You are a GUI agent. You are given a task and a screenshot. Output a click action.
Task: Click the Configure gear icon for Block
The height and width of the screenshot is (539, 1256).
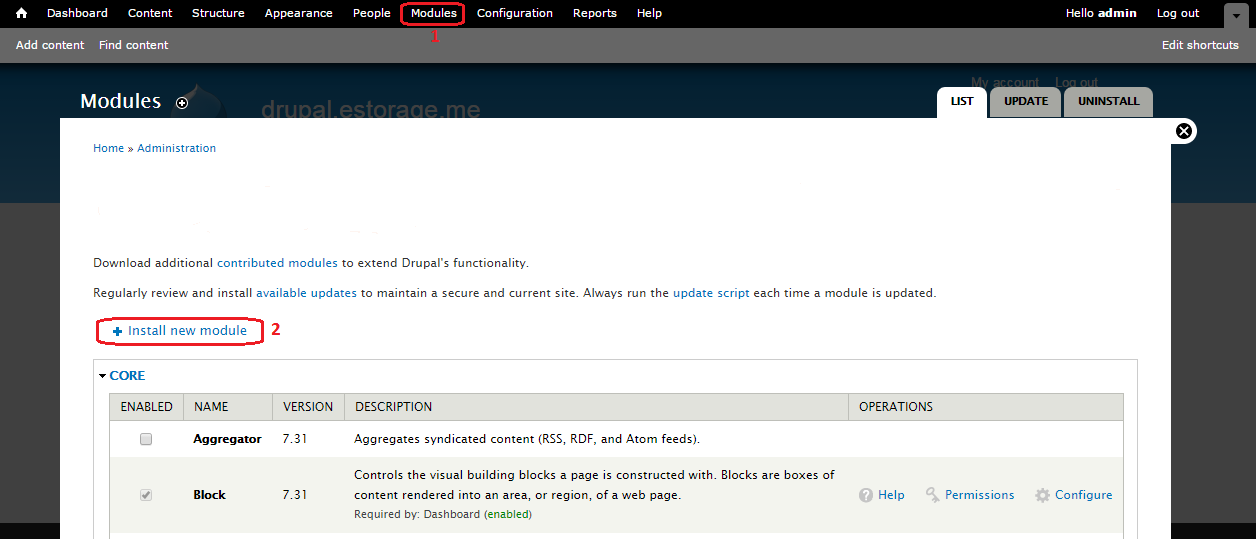(1043, 495)
